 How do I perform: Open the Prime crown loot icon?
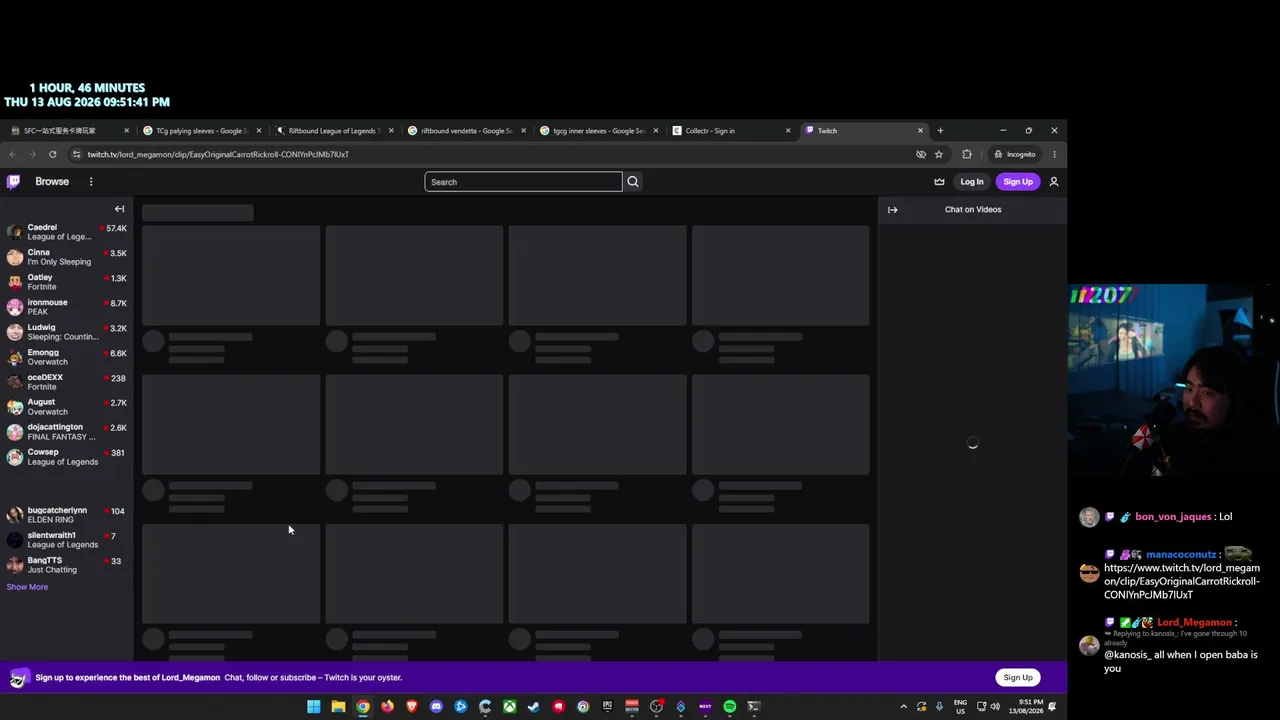point(939,182)
